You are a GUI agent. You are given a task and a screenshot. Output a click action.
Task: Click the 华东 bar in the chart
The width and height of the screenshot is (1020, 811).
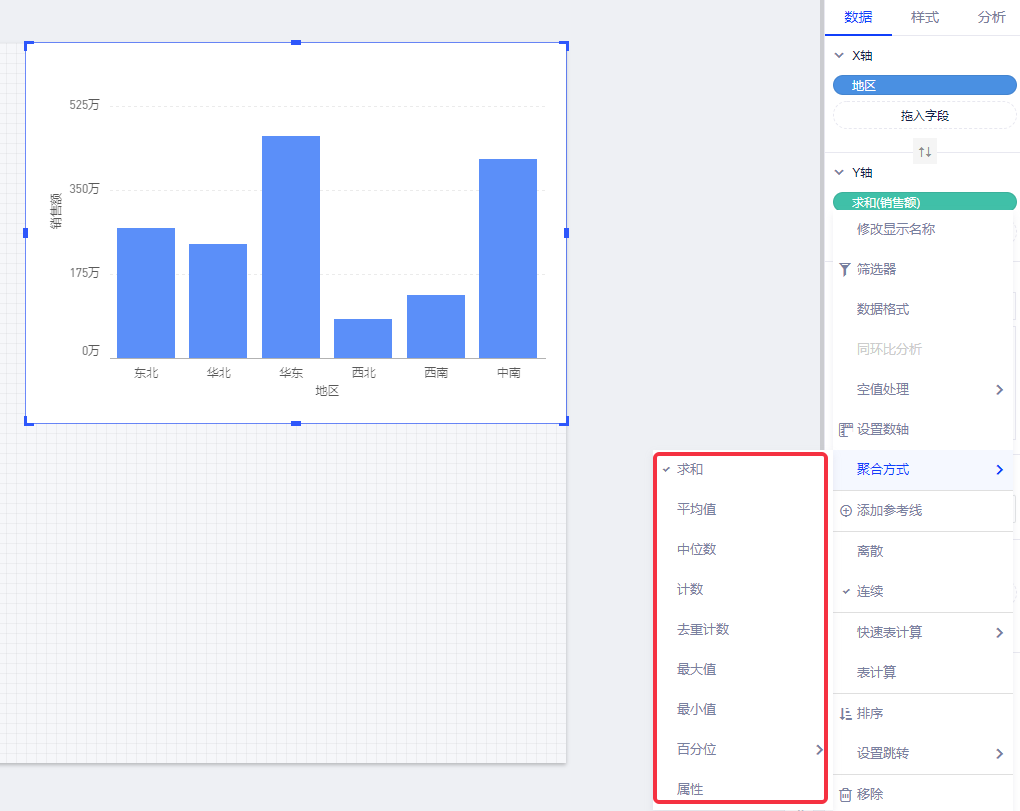coord(291,247)
